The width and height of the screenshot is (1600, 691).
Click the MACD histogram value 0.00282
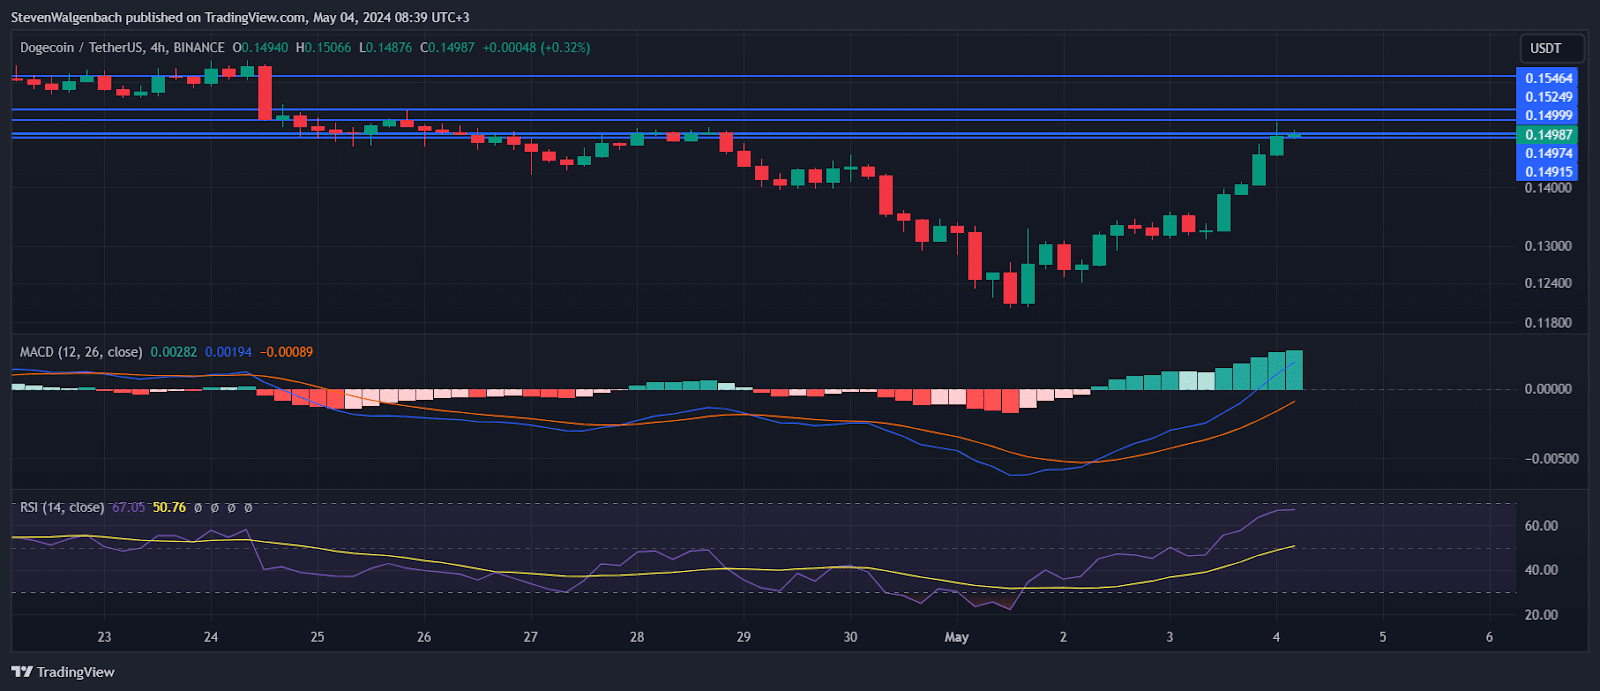174,352
